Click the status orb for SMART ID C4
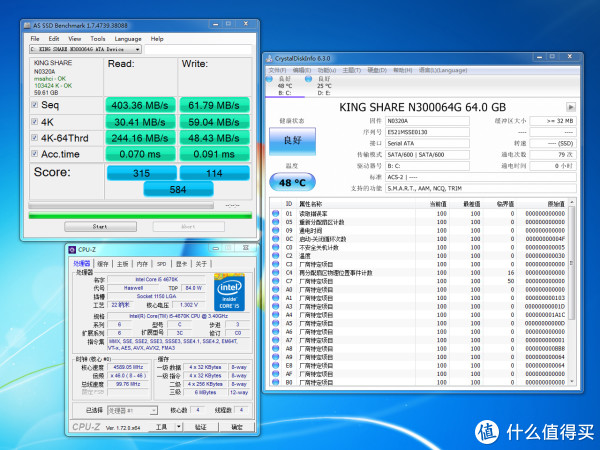 276,272
